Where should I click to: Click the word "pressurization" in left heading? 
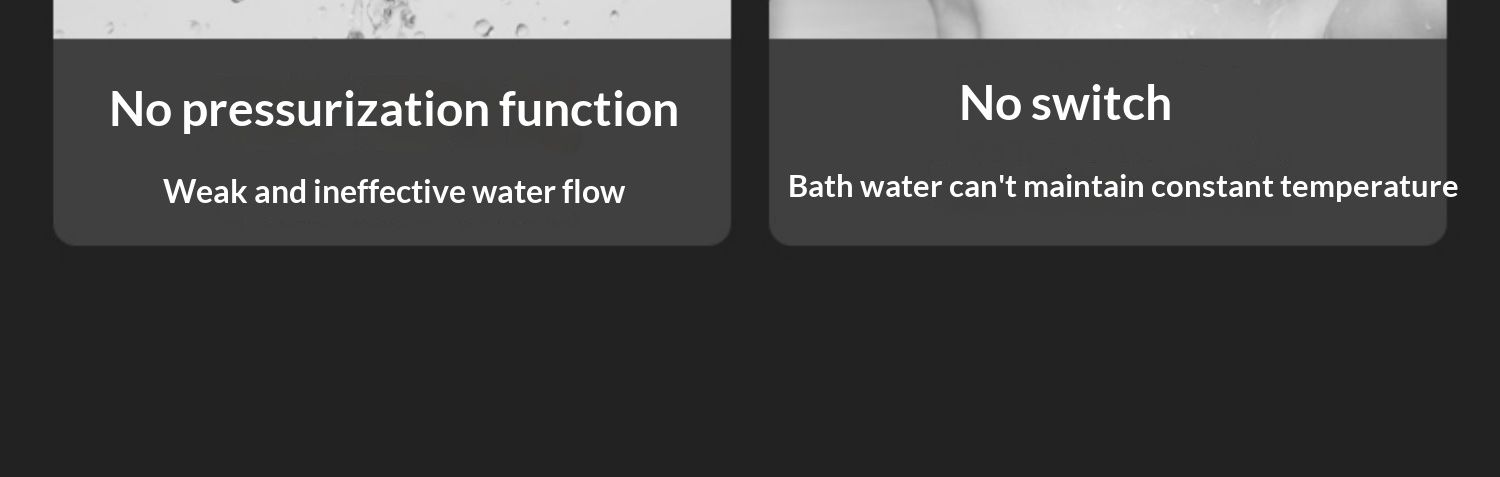pyautogui.click(x=336, y=110)
